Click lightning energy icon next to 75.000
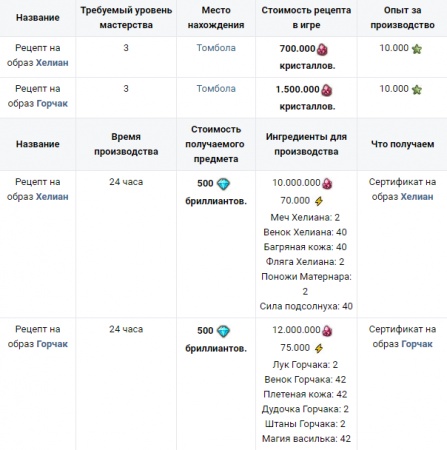Screen dimensions: 447x450 [x=319, y=348]
